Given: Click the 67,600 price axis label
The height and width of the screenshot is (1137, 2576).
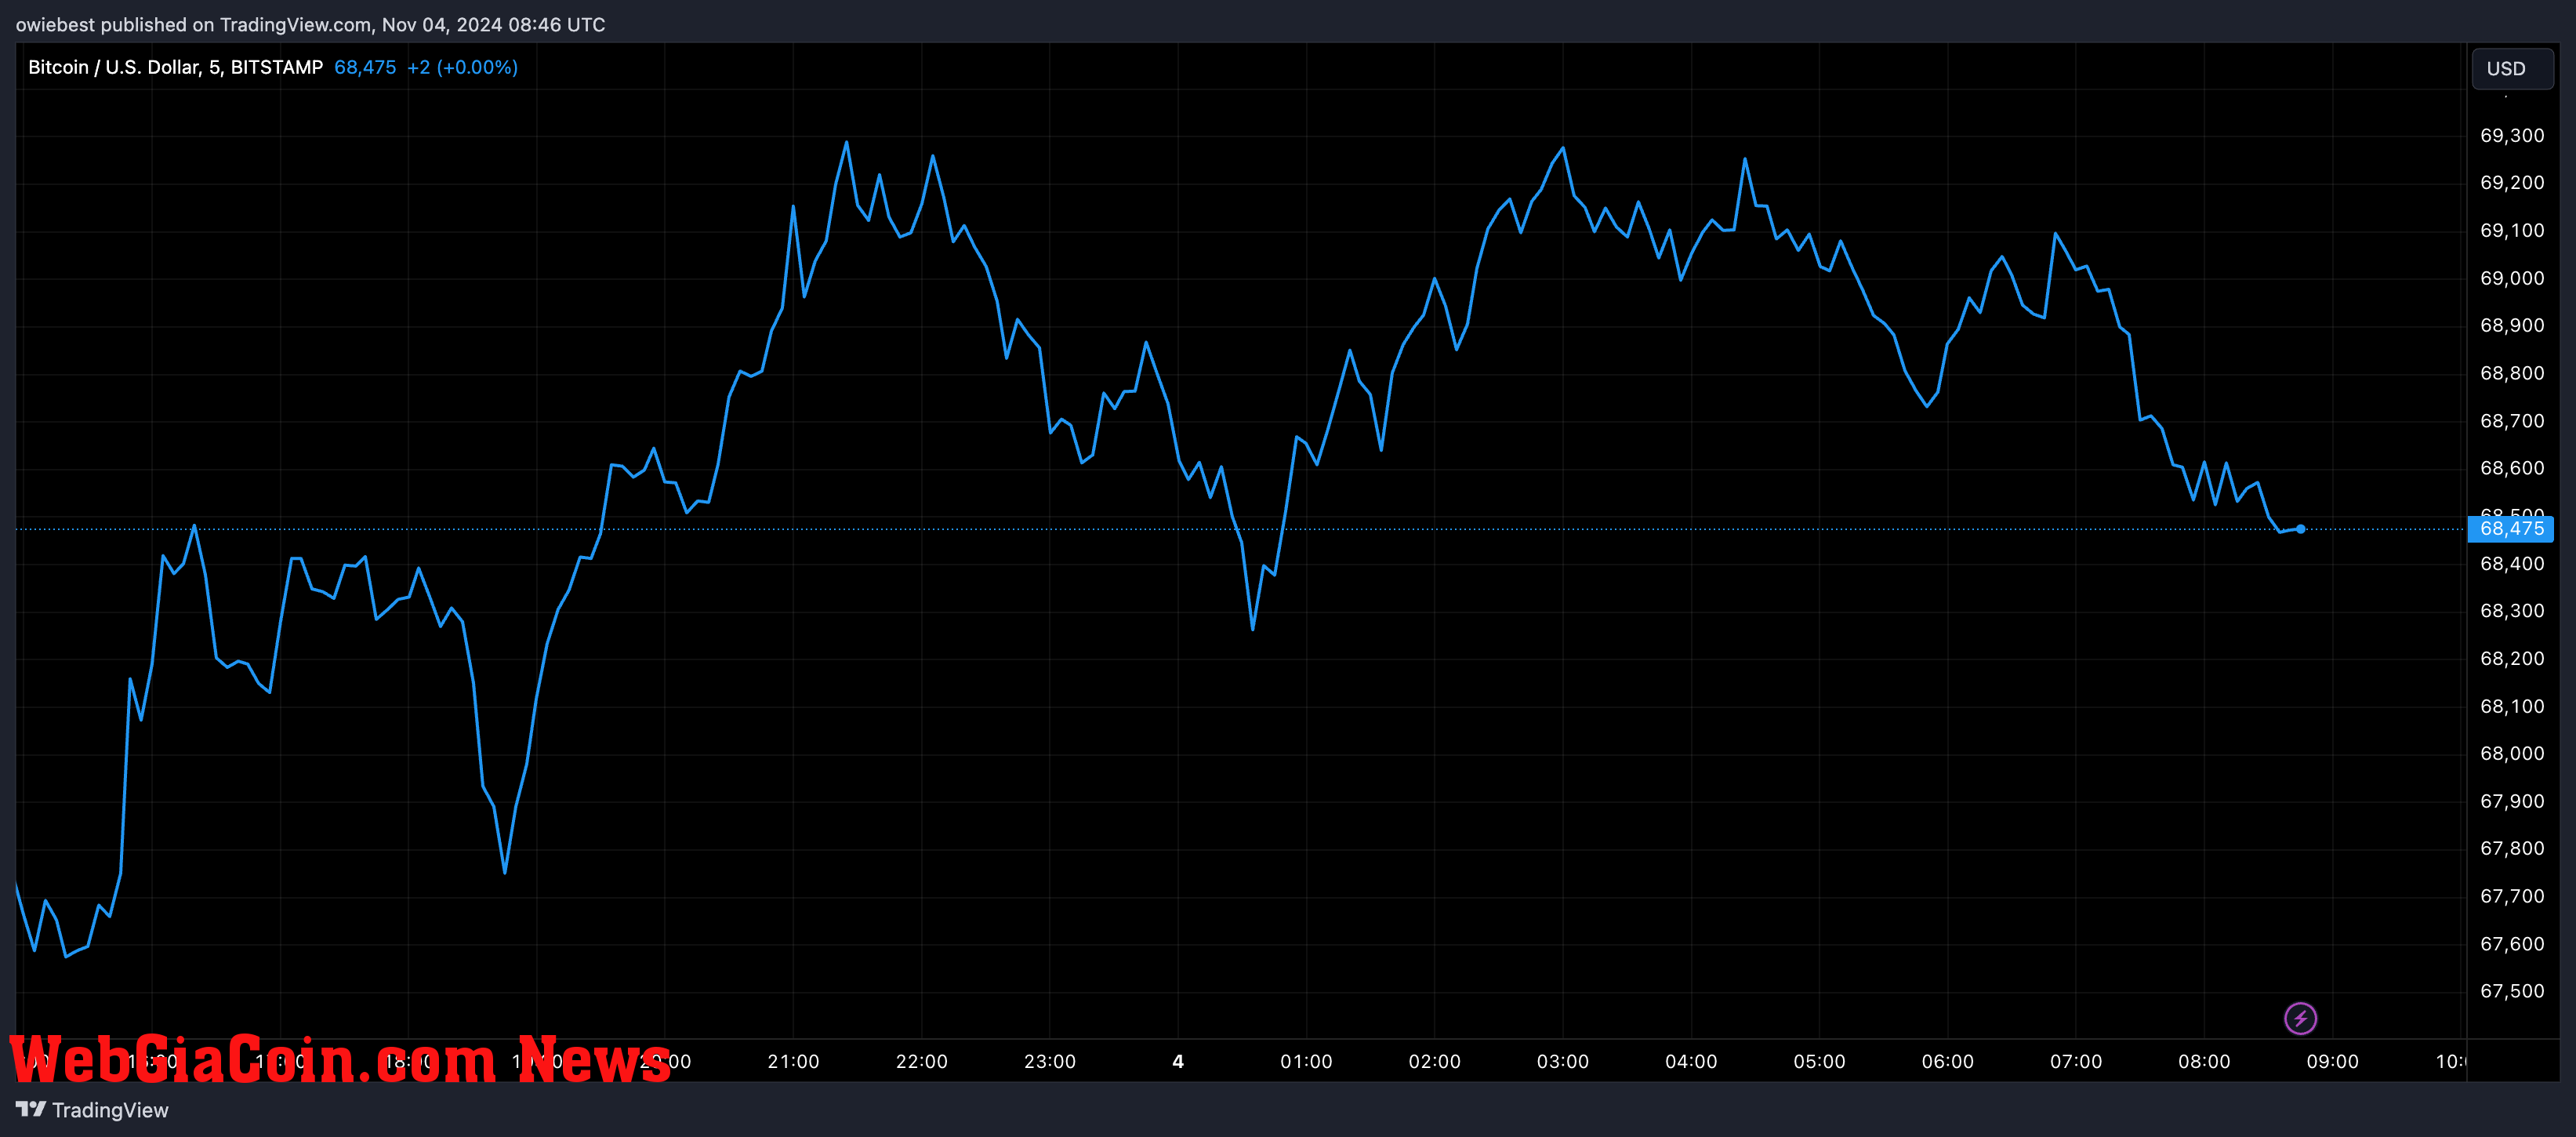Looking at the screenshot, I should [2512, 944].
